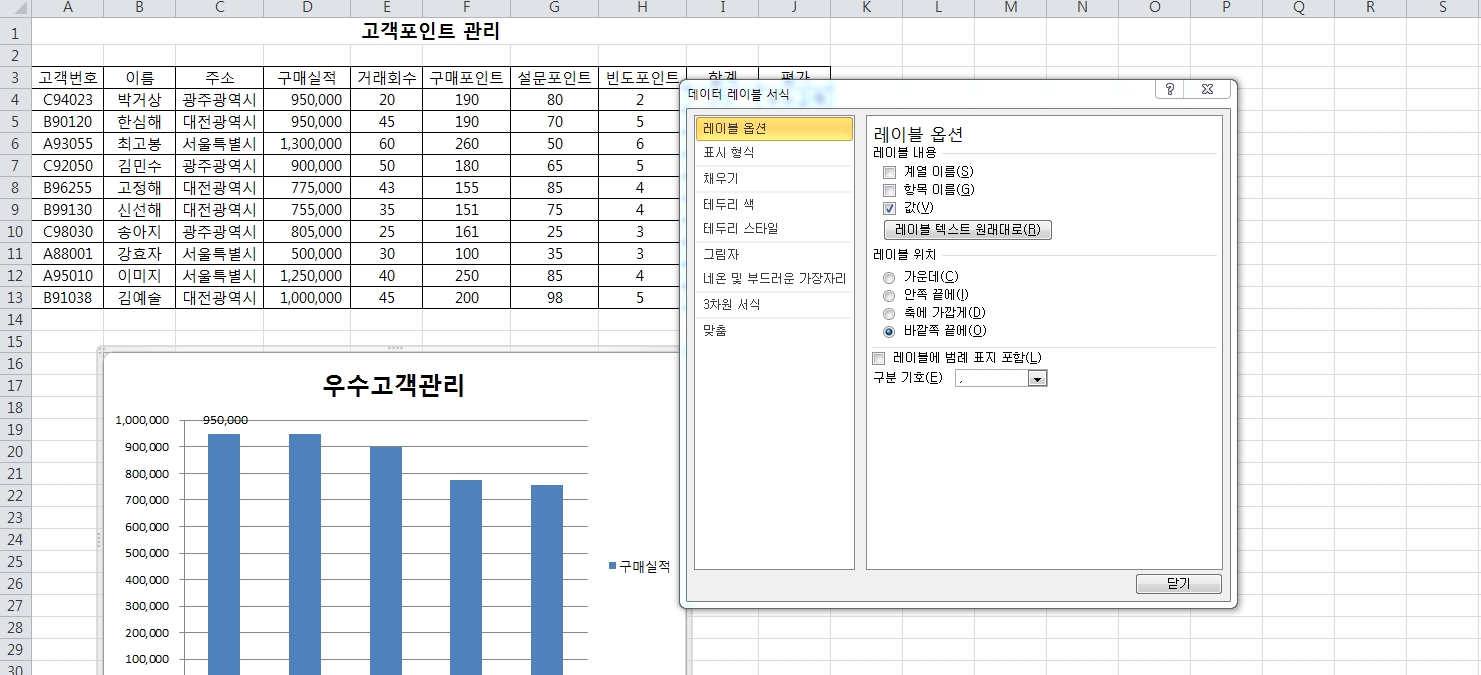1481x675 pixels.
Task: Select the 우수고객관리 chart title
Action: pos(393,386)
